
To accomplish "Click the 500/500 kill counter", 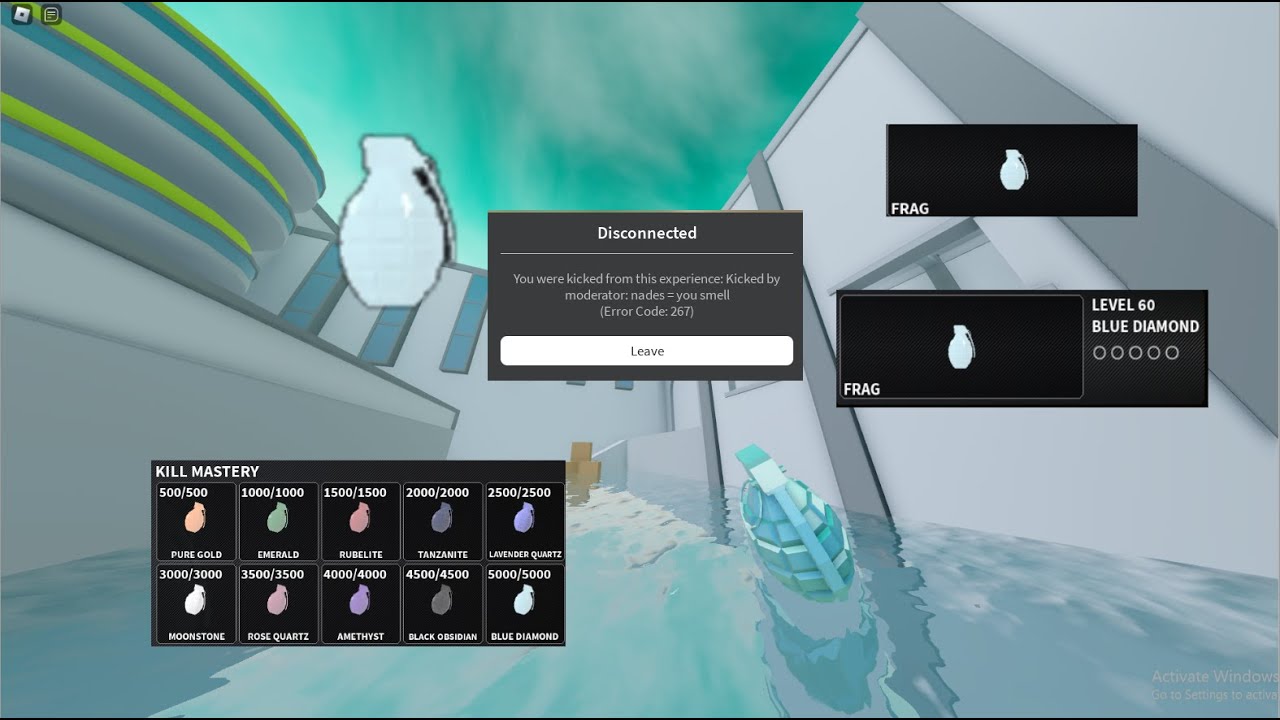I will (183, 492).
